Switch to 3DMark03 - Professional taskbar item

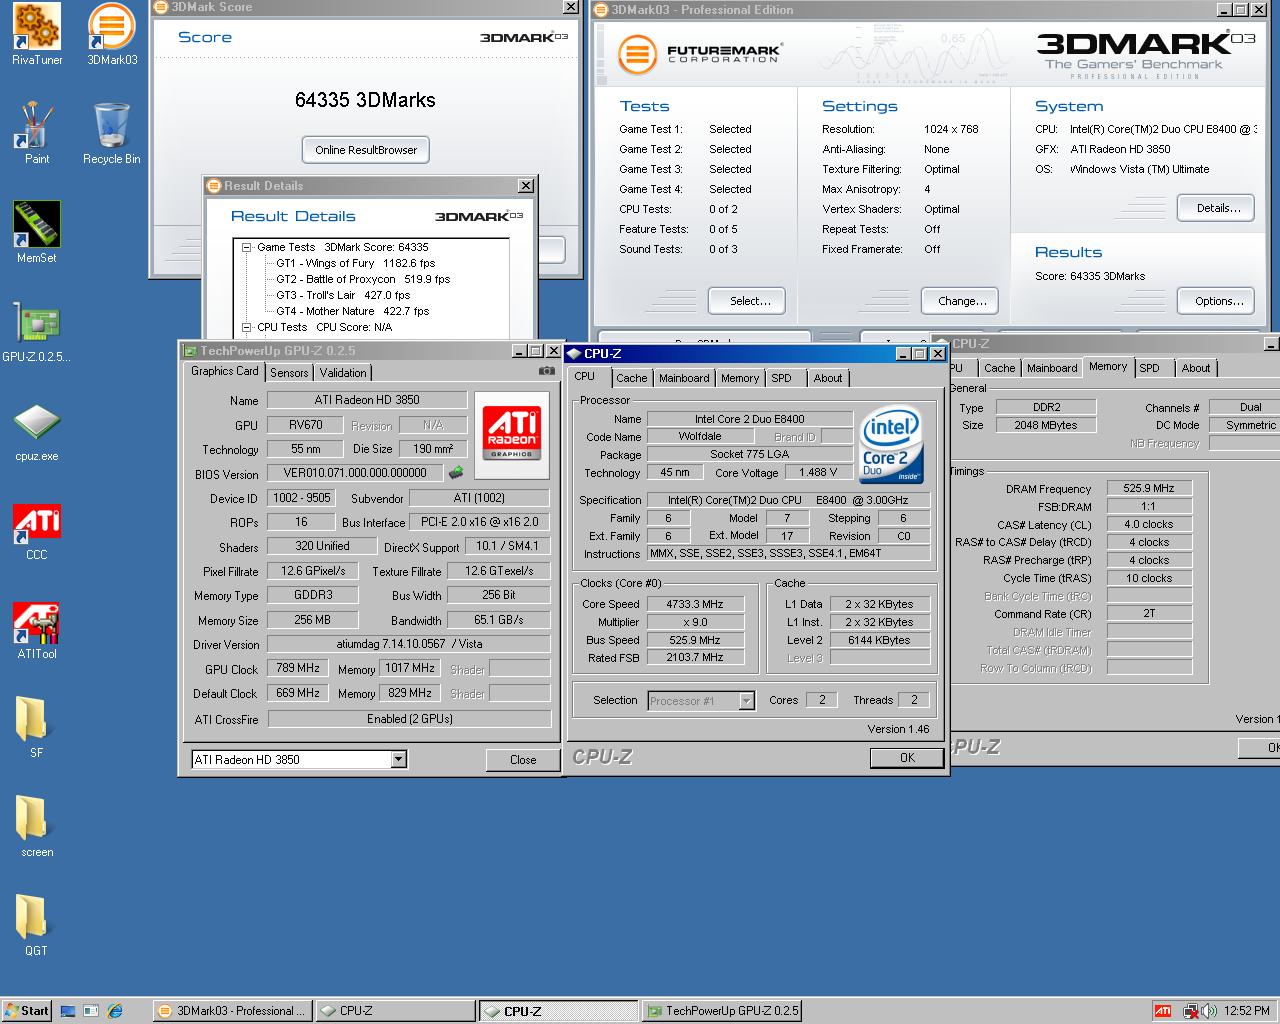point(232,1011)
